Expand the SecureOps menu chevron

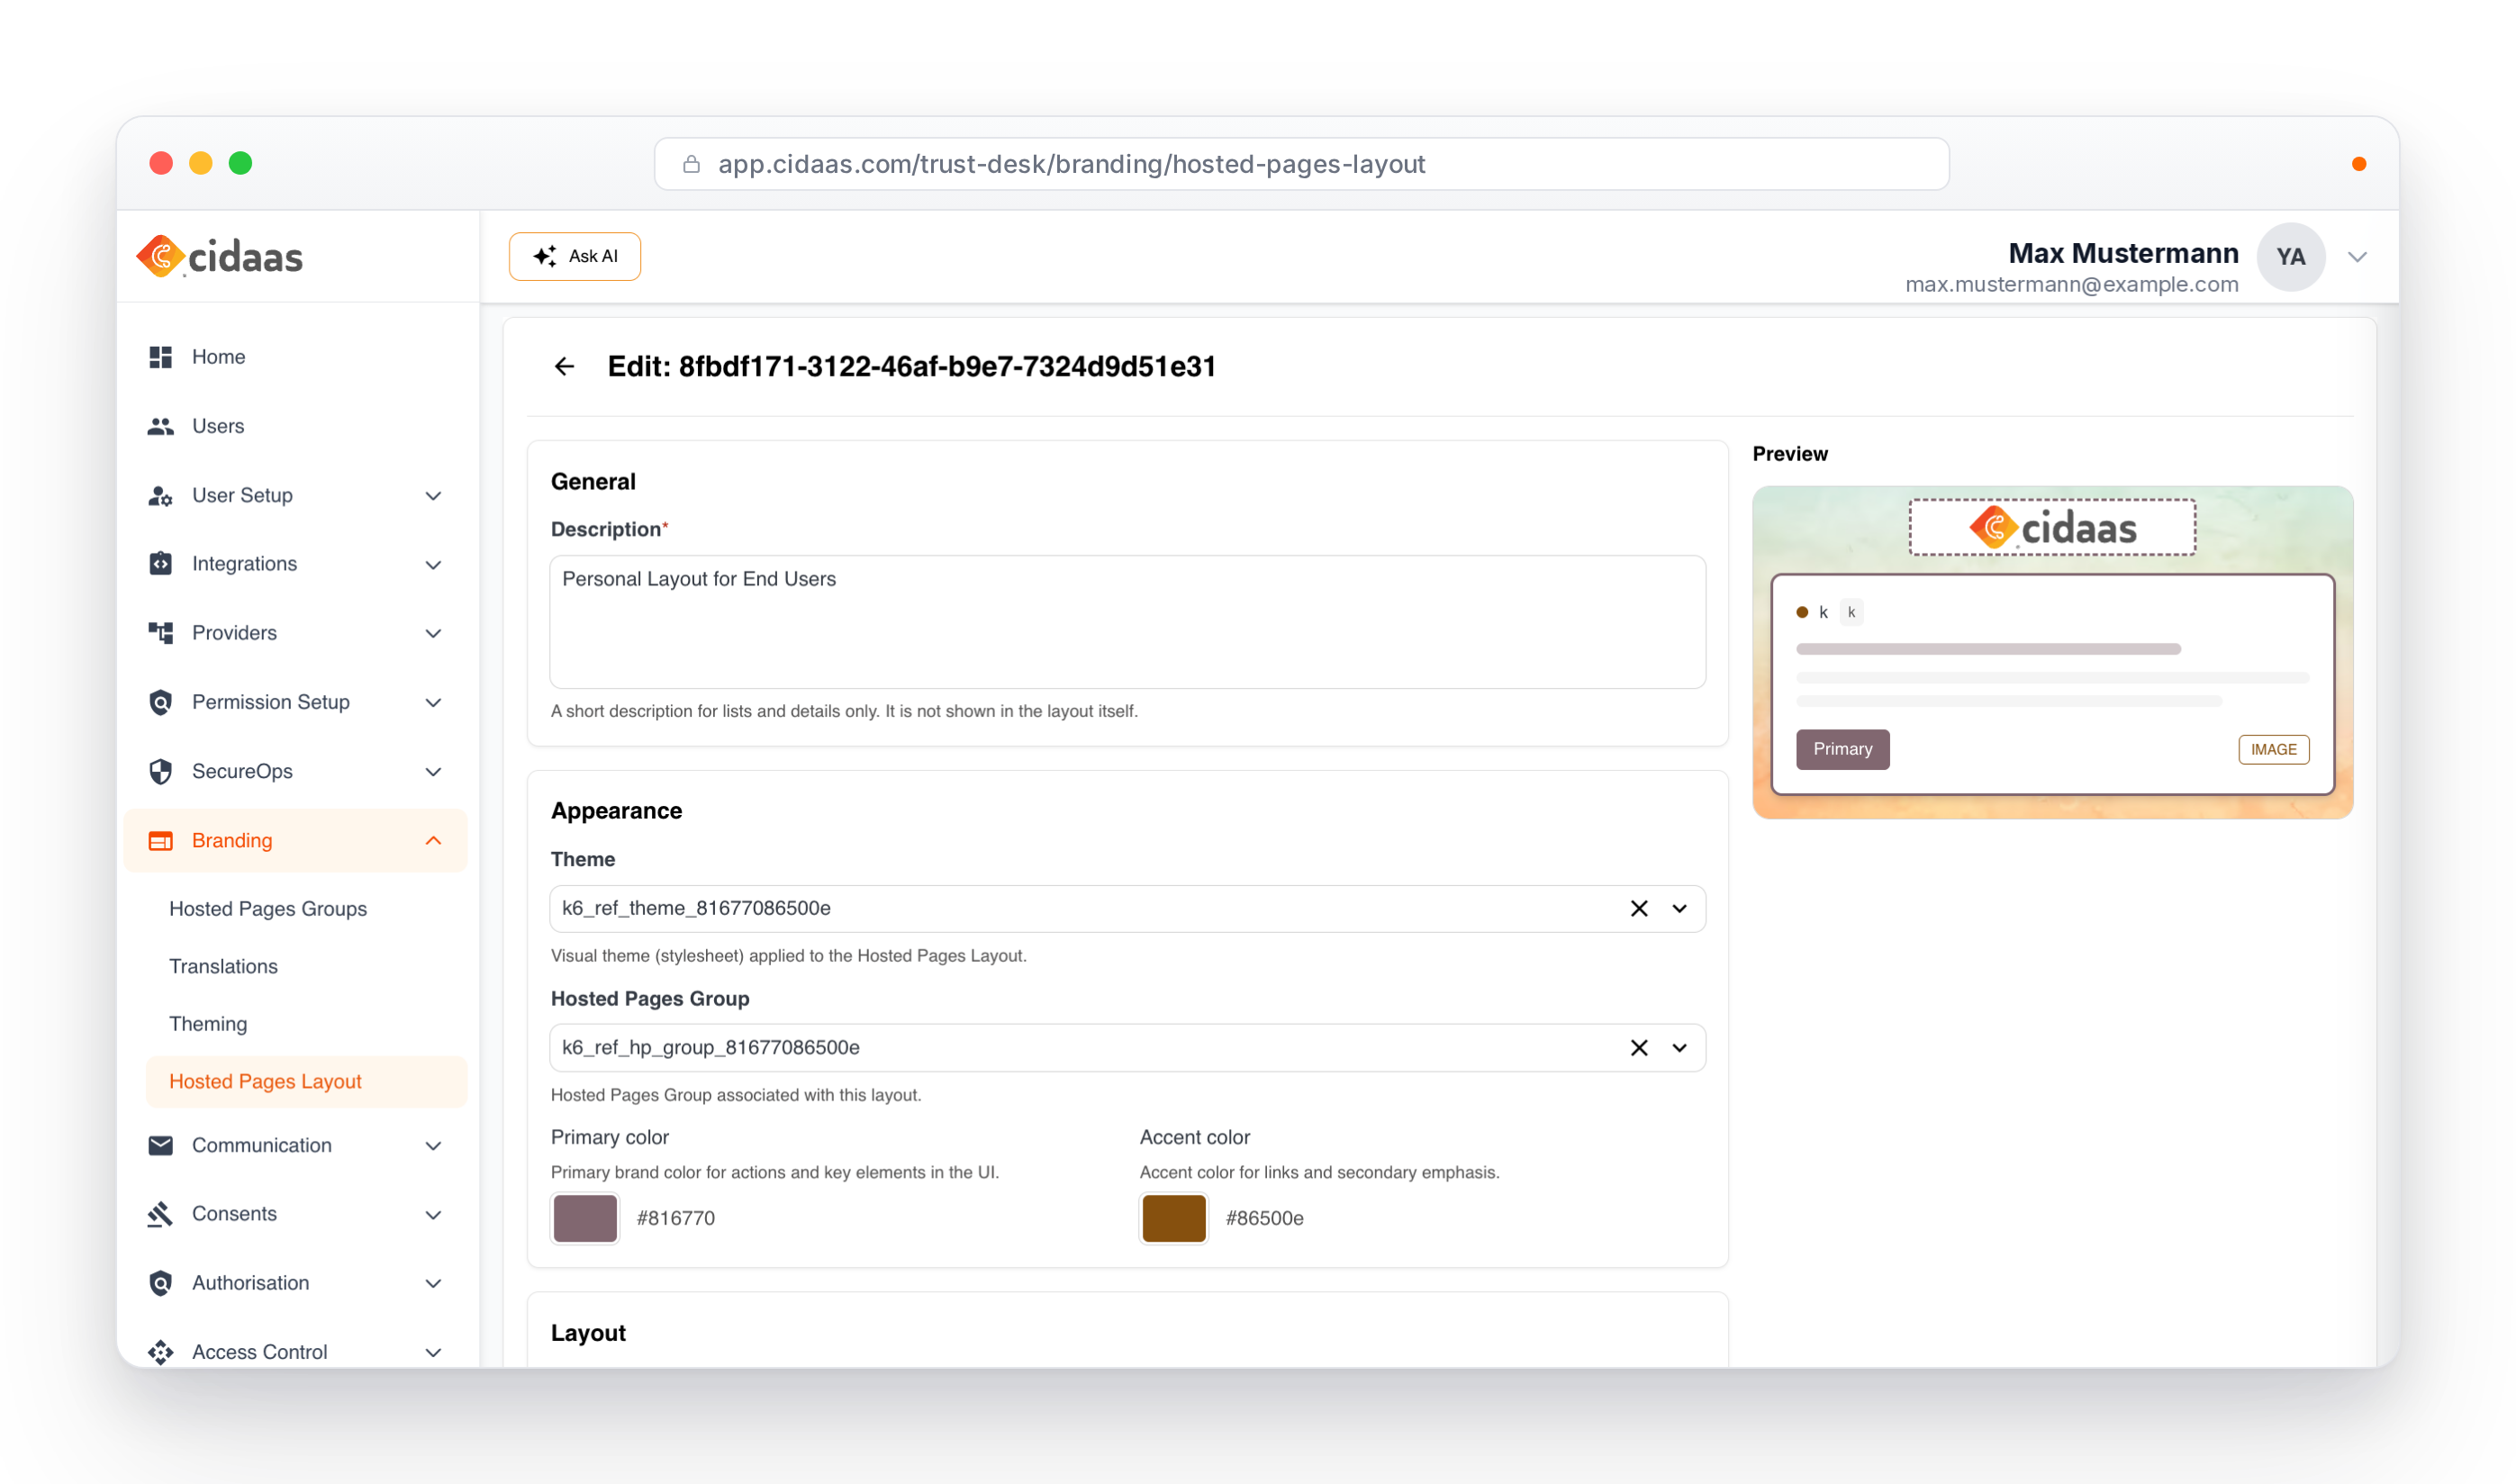coord(433,772)
